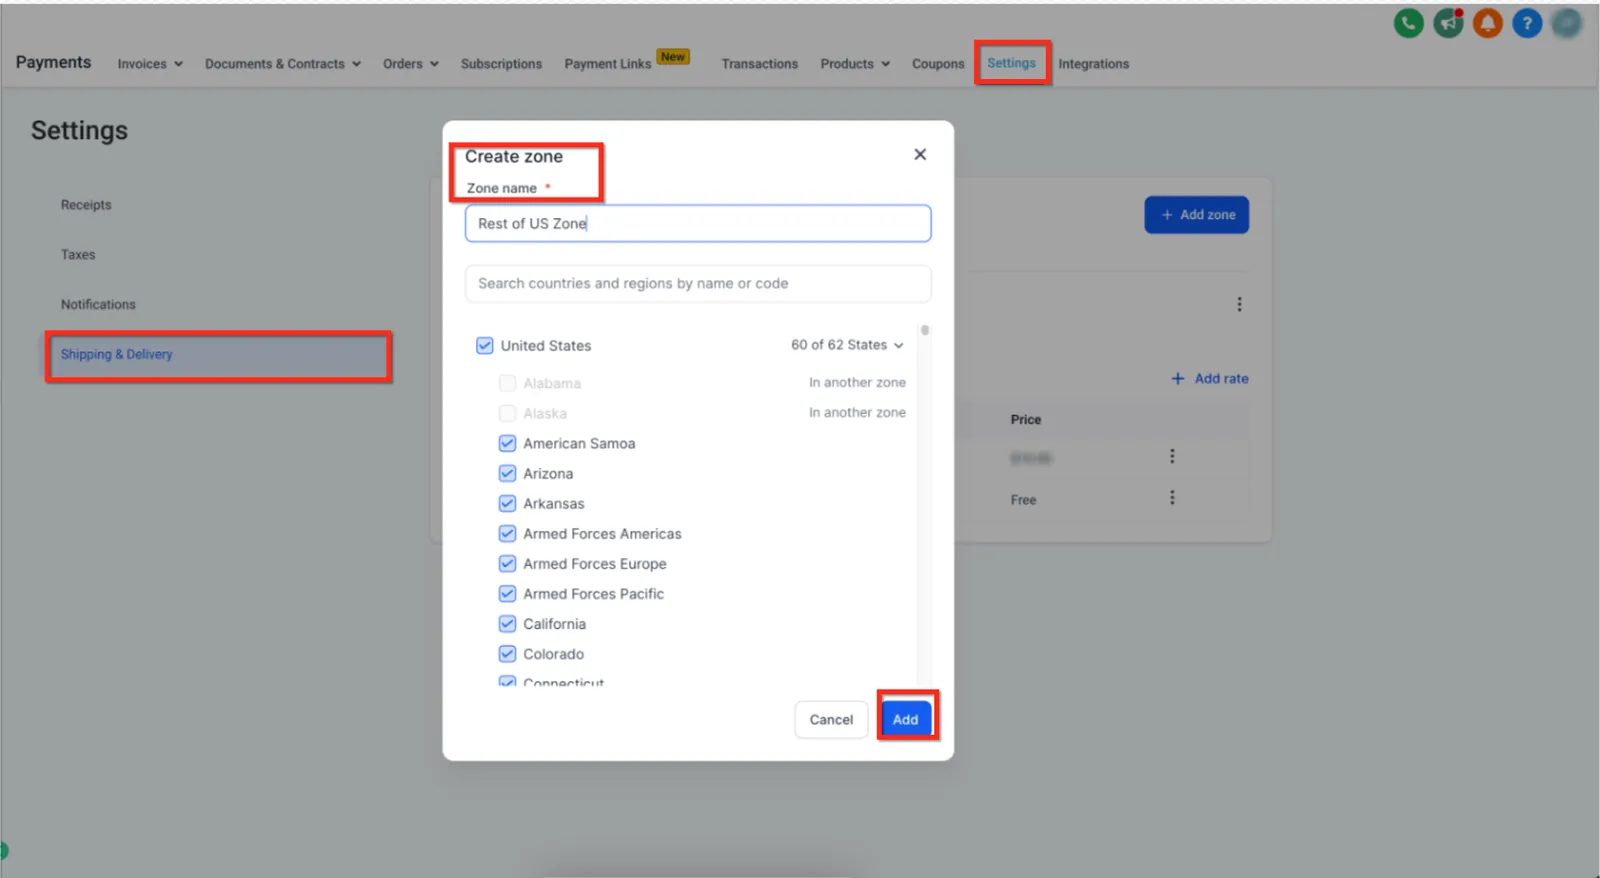Screen dimensions: 1600x878
Task: Uncheck Armed Forces Americas
Action: [507, 533]
